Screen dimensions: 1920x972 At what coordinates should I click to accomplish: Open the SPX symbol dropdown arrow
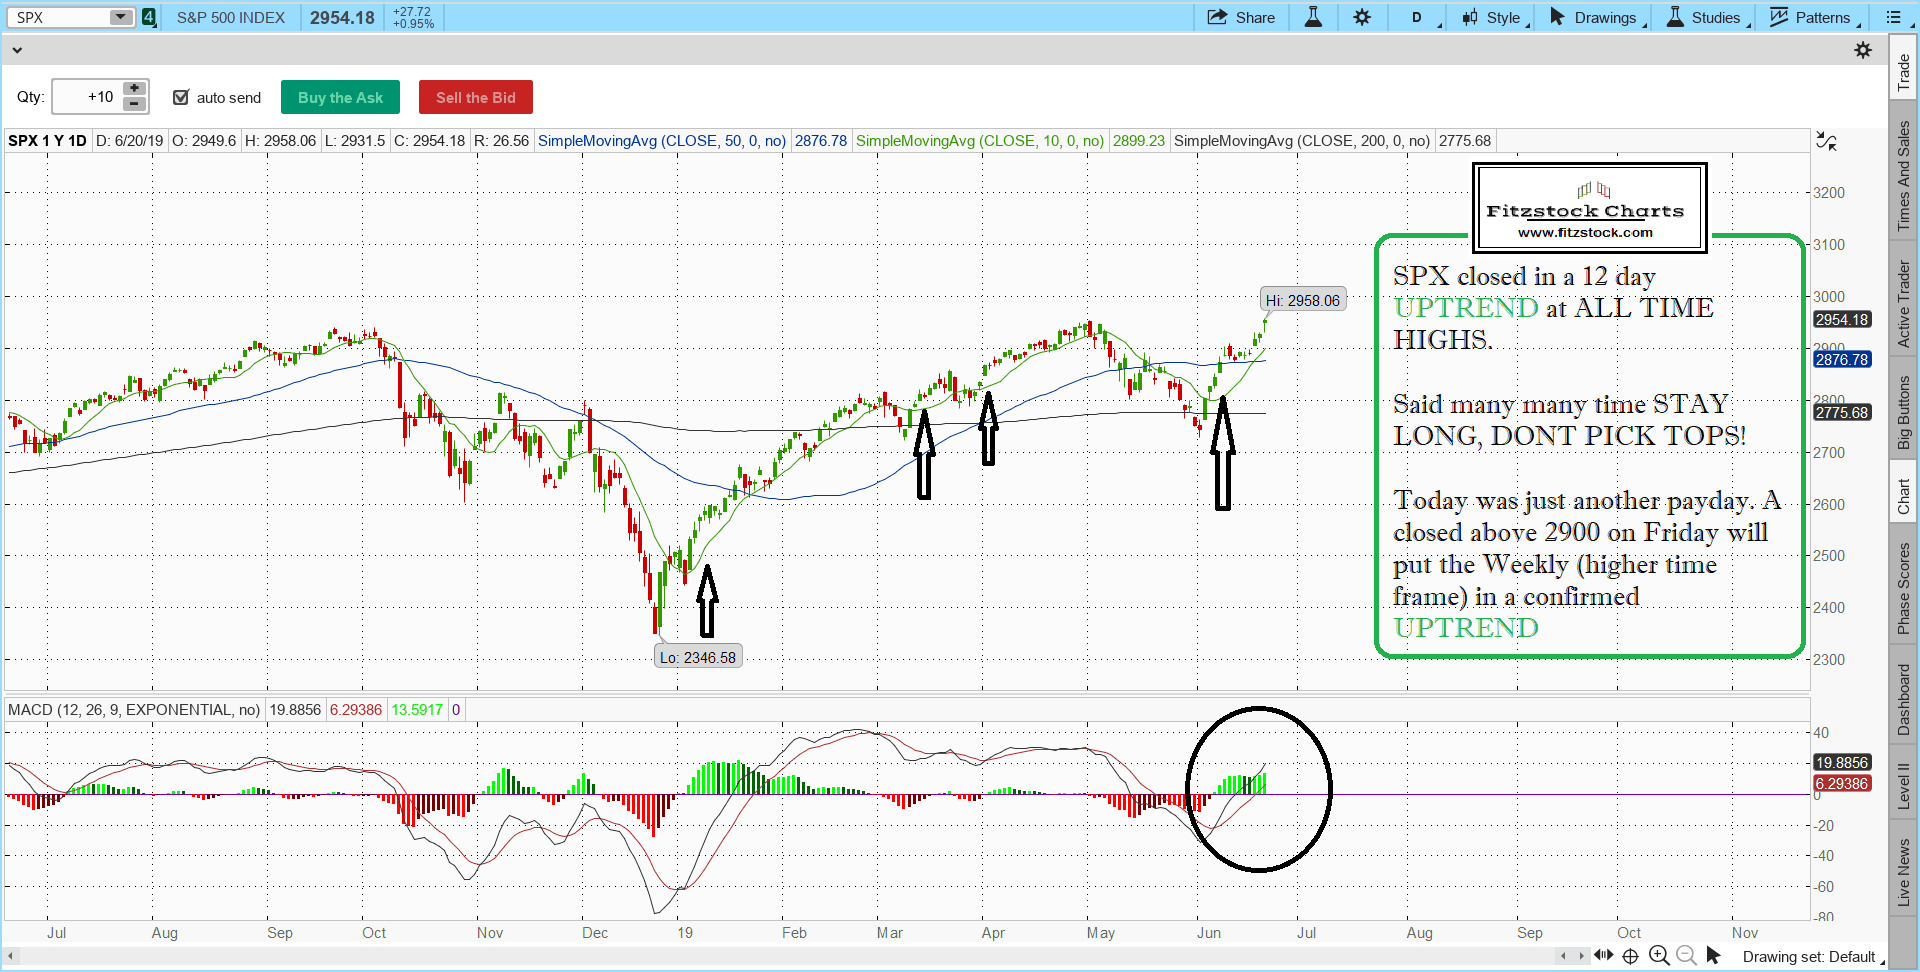[x=120, y=17]
